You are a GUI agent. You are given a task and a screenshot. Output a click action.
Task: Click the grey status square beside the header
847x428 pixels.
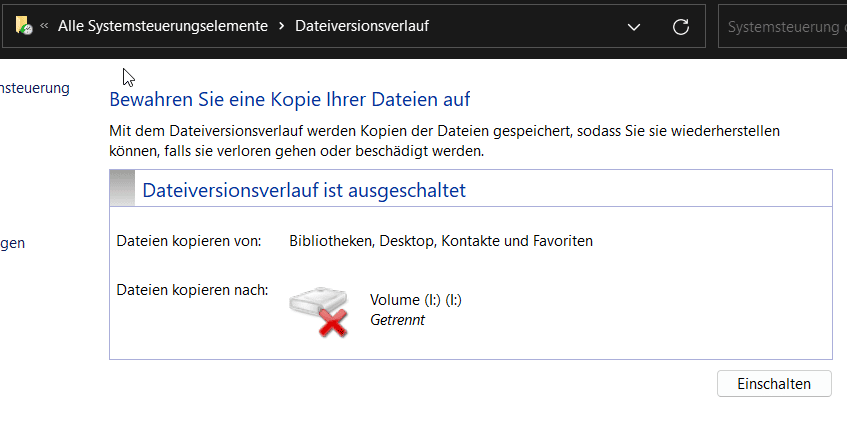pos(122,189)
